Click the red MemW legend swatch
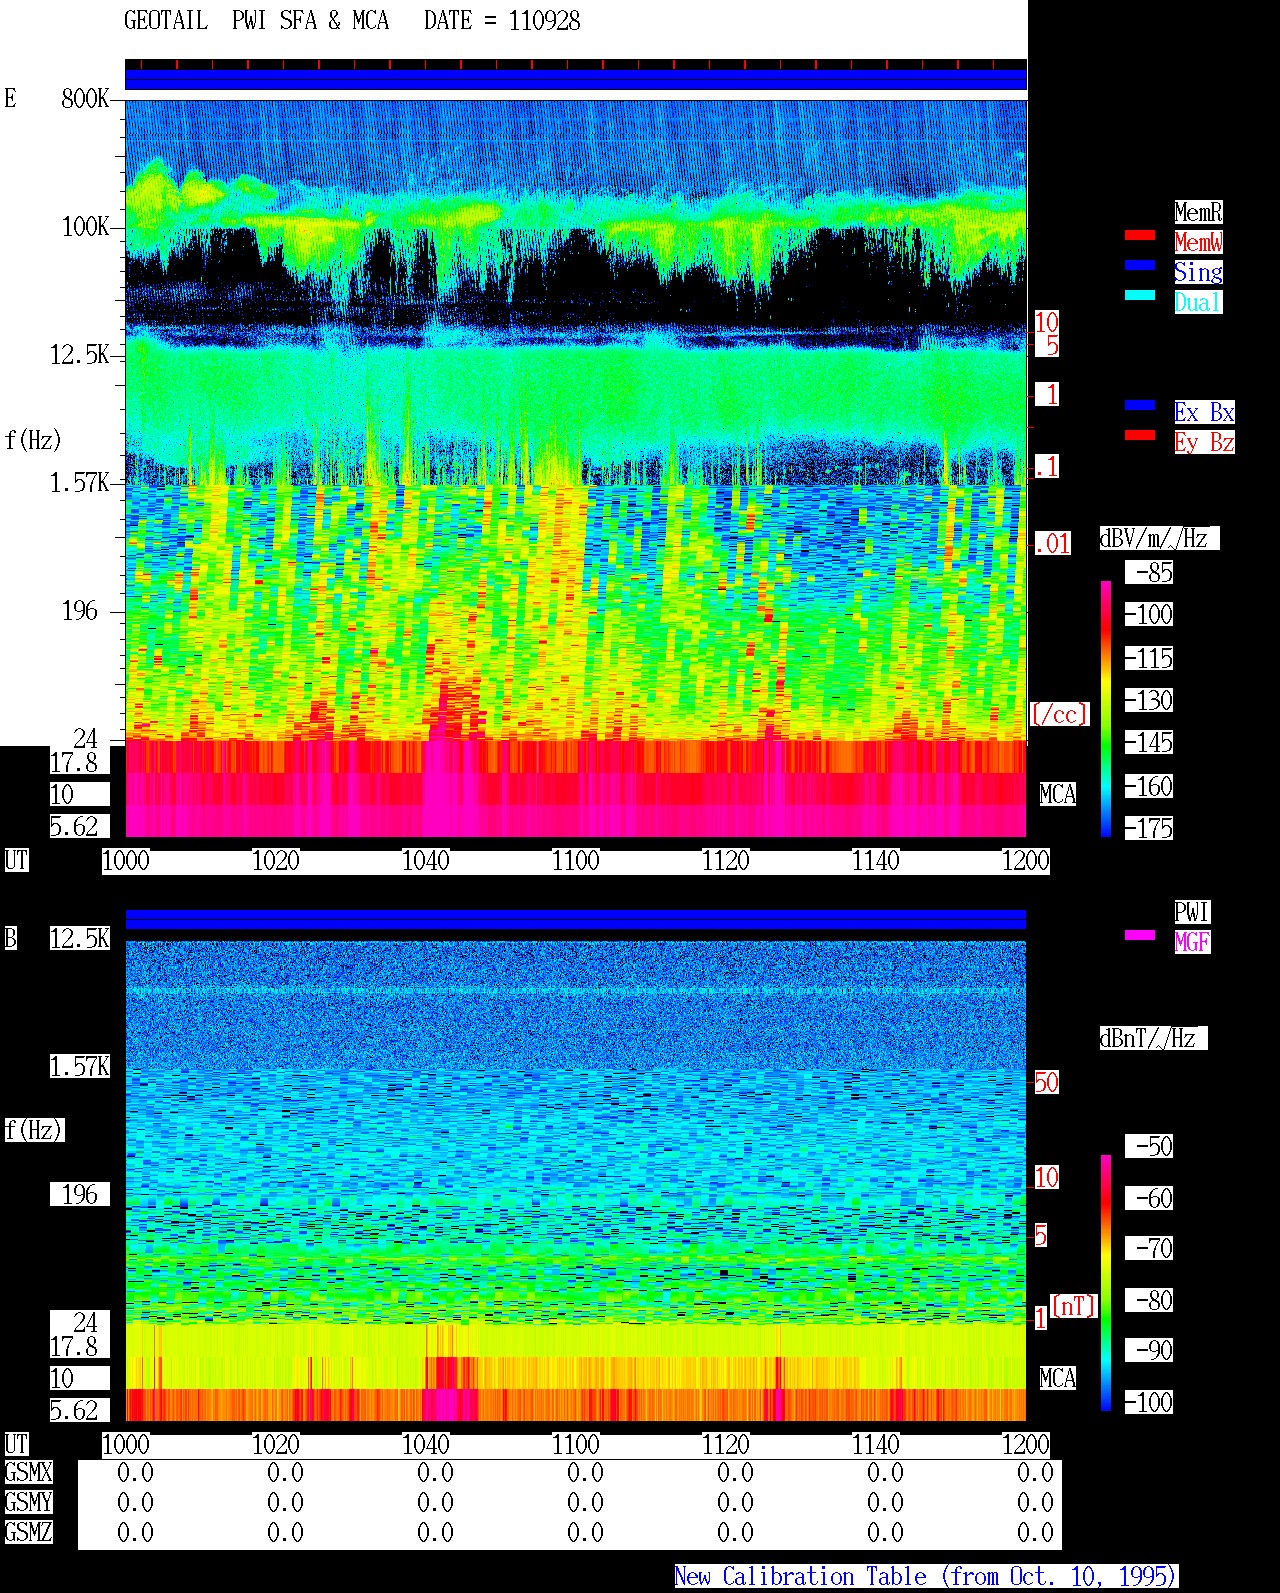The height and width of the screenshot is (1593, 1280). tap(1140, 236)
